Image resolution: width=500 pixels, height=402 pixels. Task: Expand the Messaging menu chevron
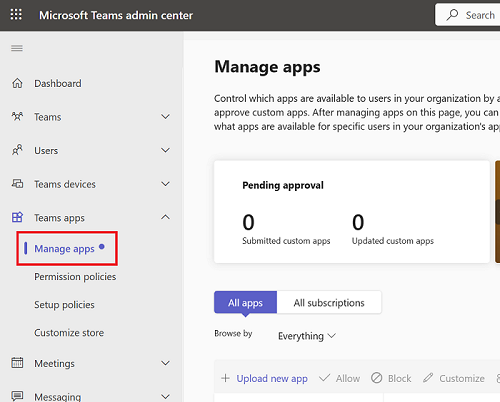point(165,397)
